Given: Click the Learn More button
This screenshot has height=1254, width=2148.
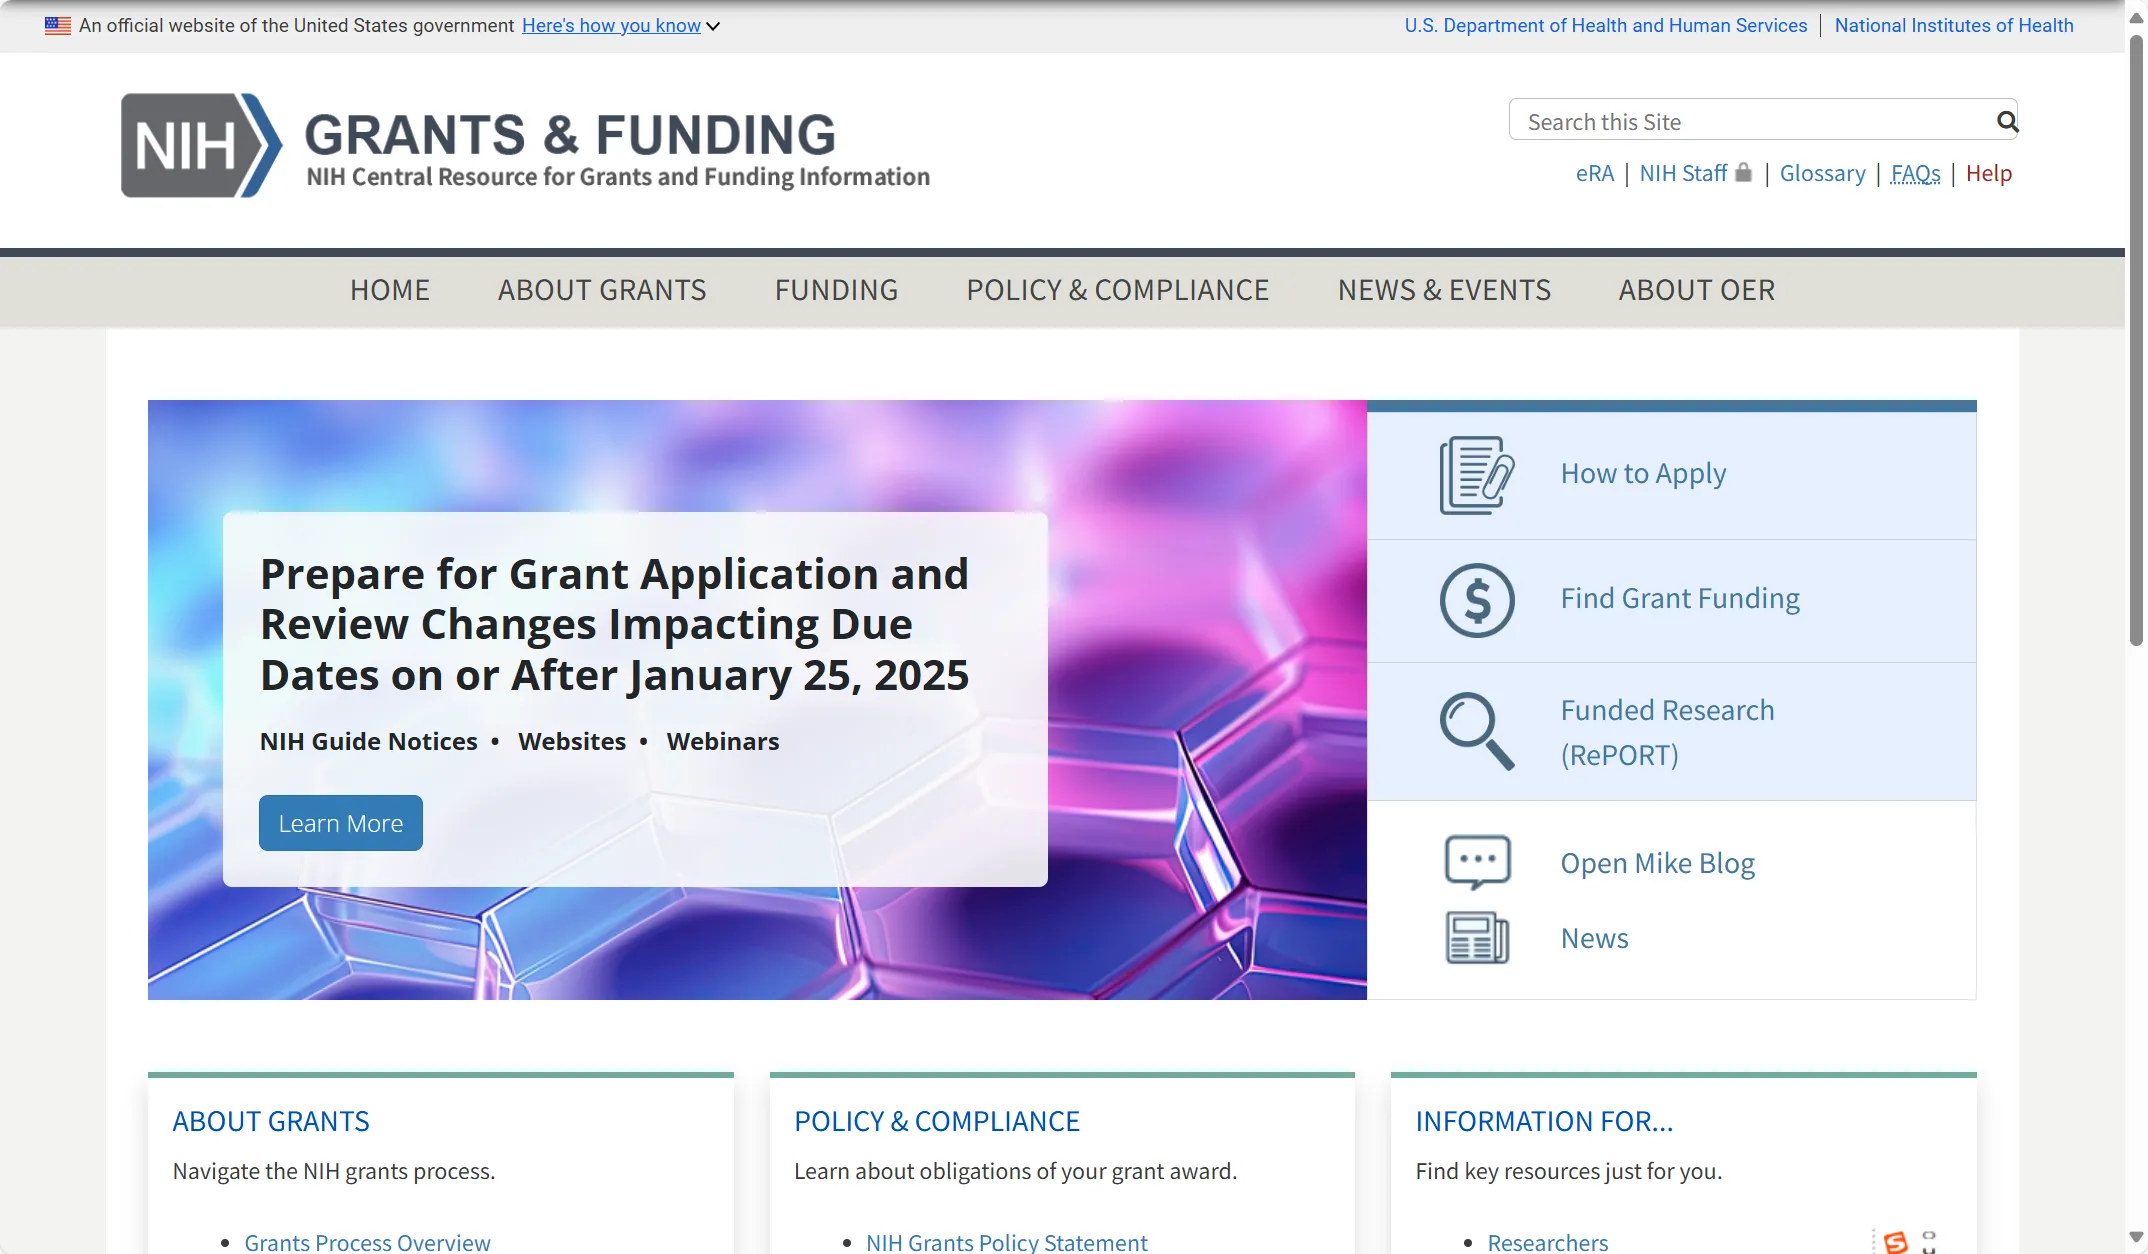Looking at the screenshot, I should click(x=341, y=823).
